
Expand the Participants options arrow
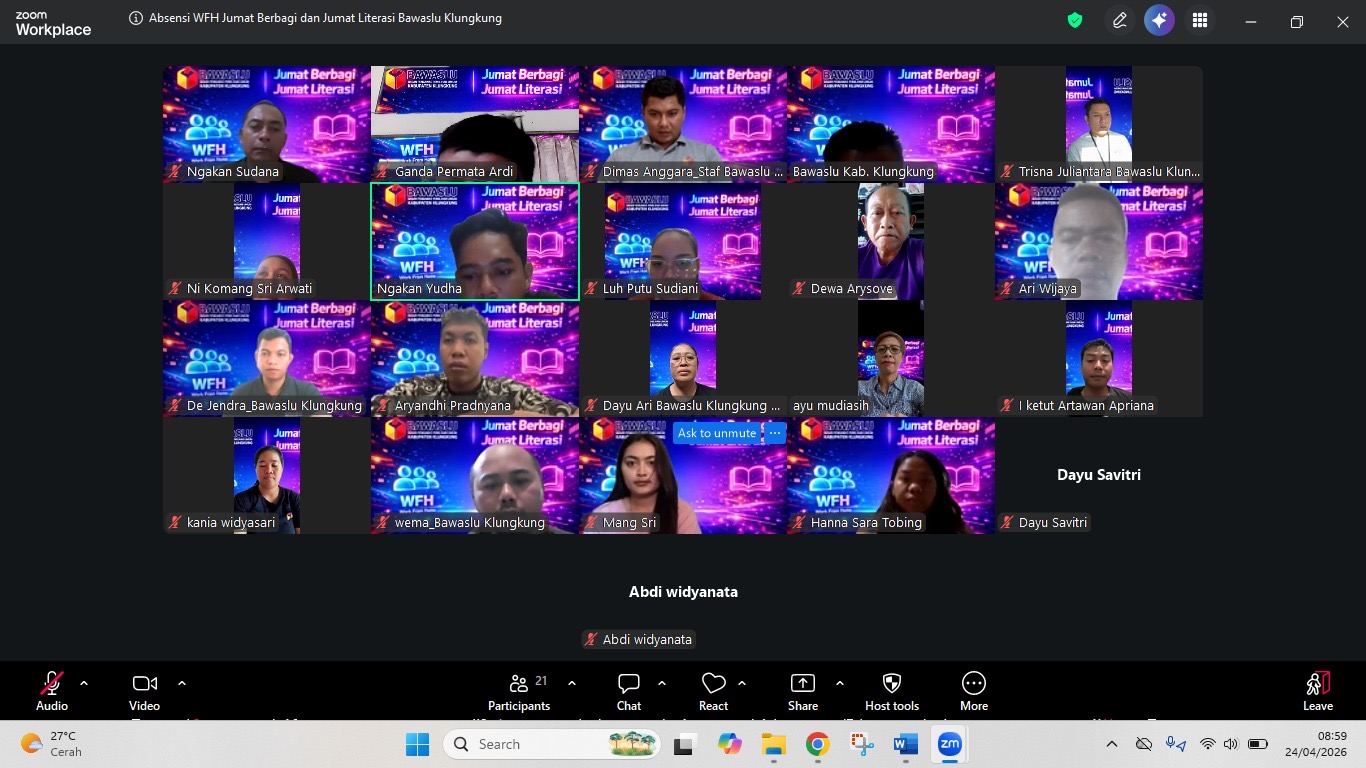572,684
